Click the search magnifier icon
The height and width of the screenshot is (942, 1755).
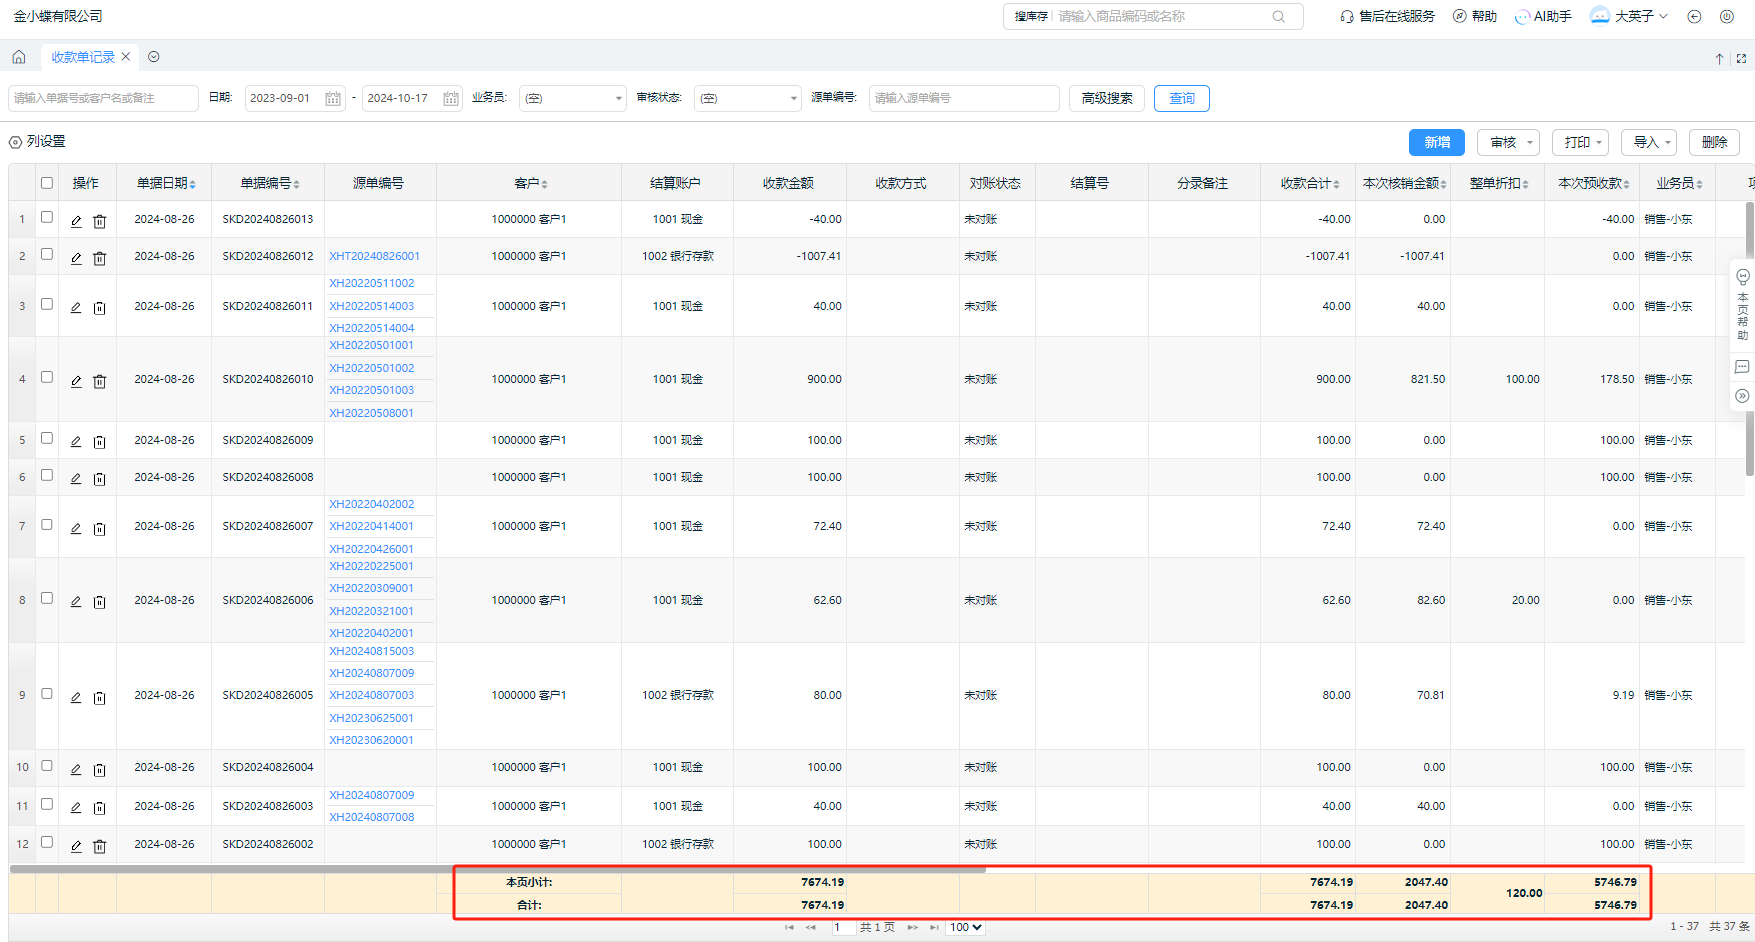(1278, 17)
